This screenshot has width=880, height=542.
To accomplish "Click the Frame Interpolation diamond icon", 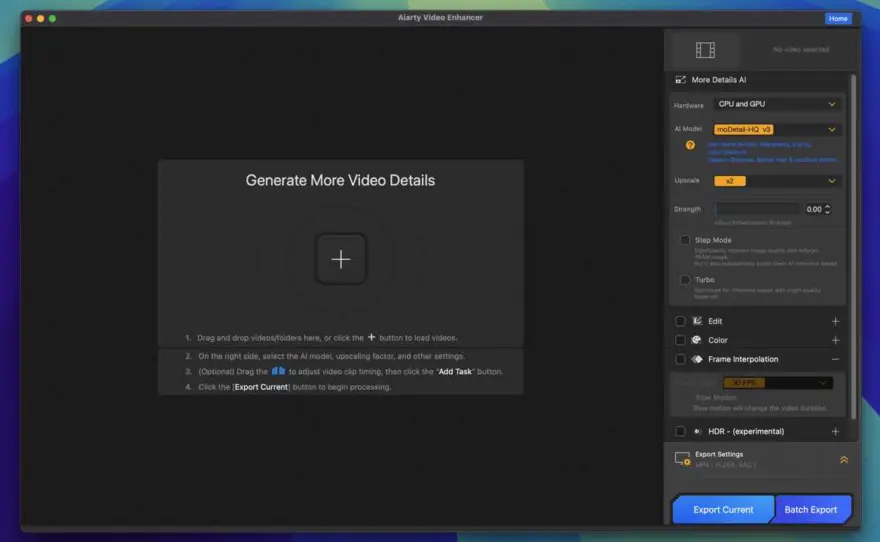I will point(697,359).
